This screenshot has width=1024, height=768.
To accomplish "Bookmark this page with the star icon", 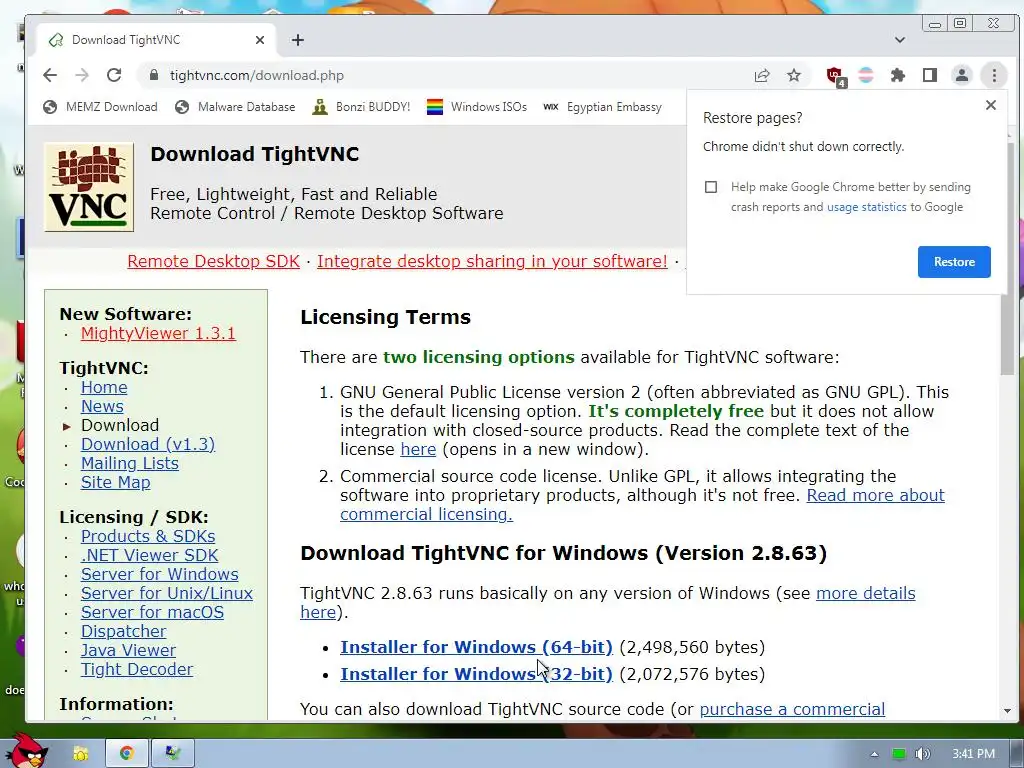I will 794,75.
